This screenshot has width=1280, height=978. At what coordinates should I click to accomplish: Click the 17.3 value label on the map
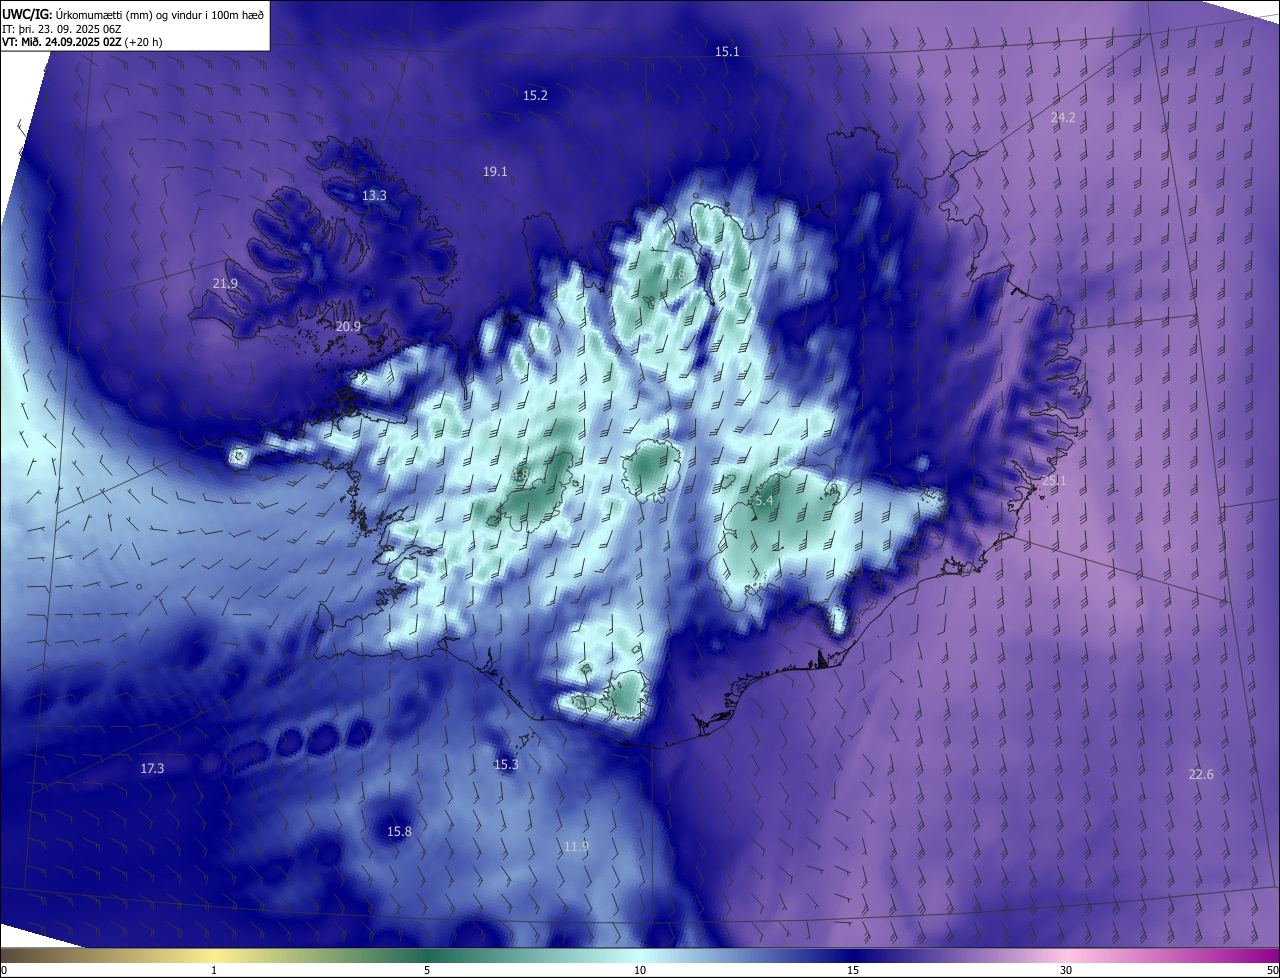pos(152,768)
